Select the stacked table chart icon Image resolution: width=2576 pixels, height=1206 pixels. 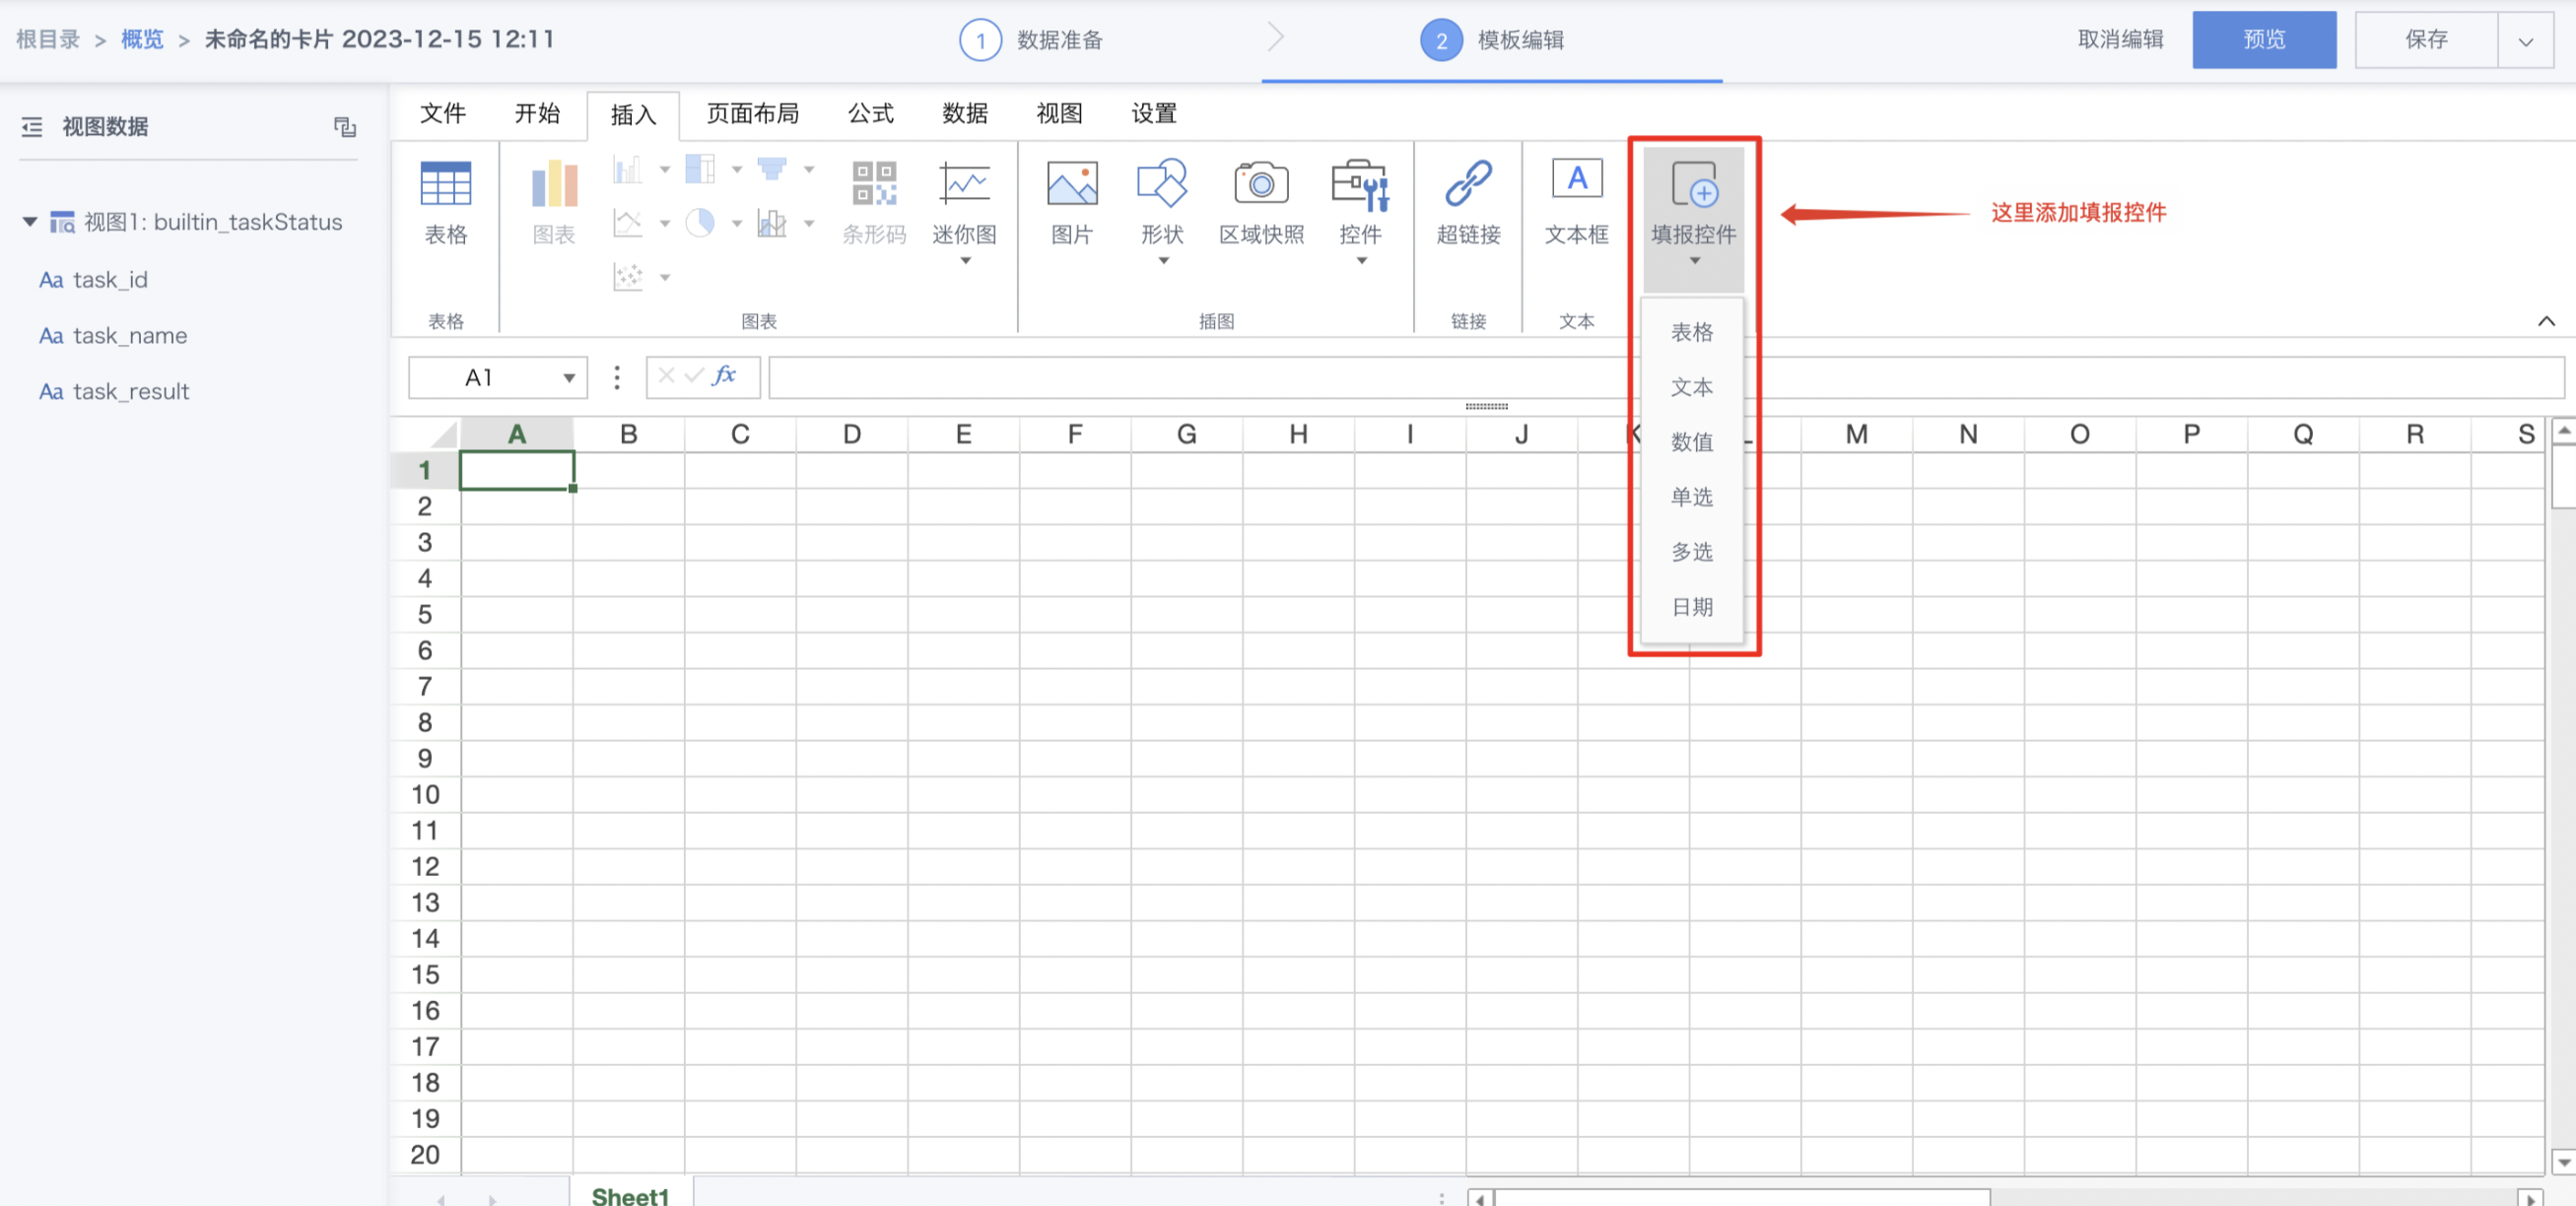coord(700,169)
